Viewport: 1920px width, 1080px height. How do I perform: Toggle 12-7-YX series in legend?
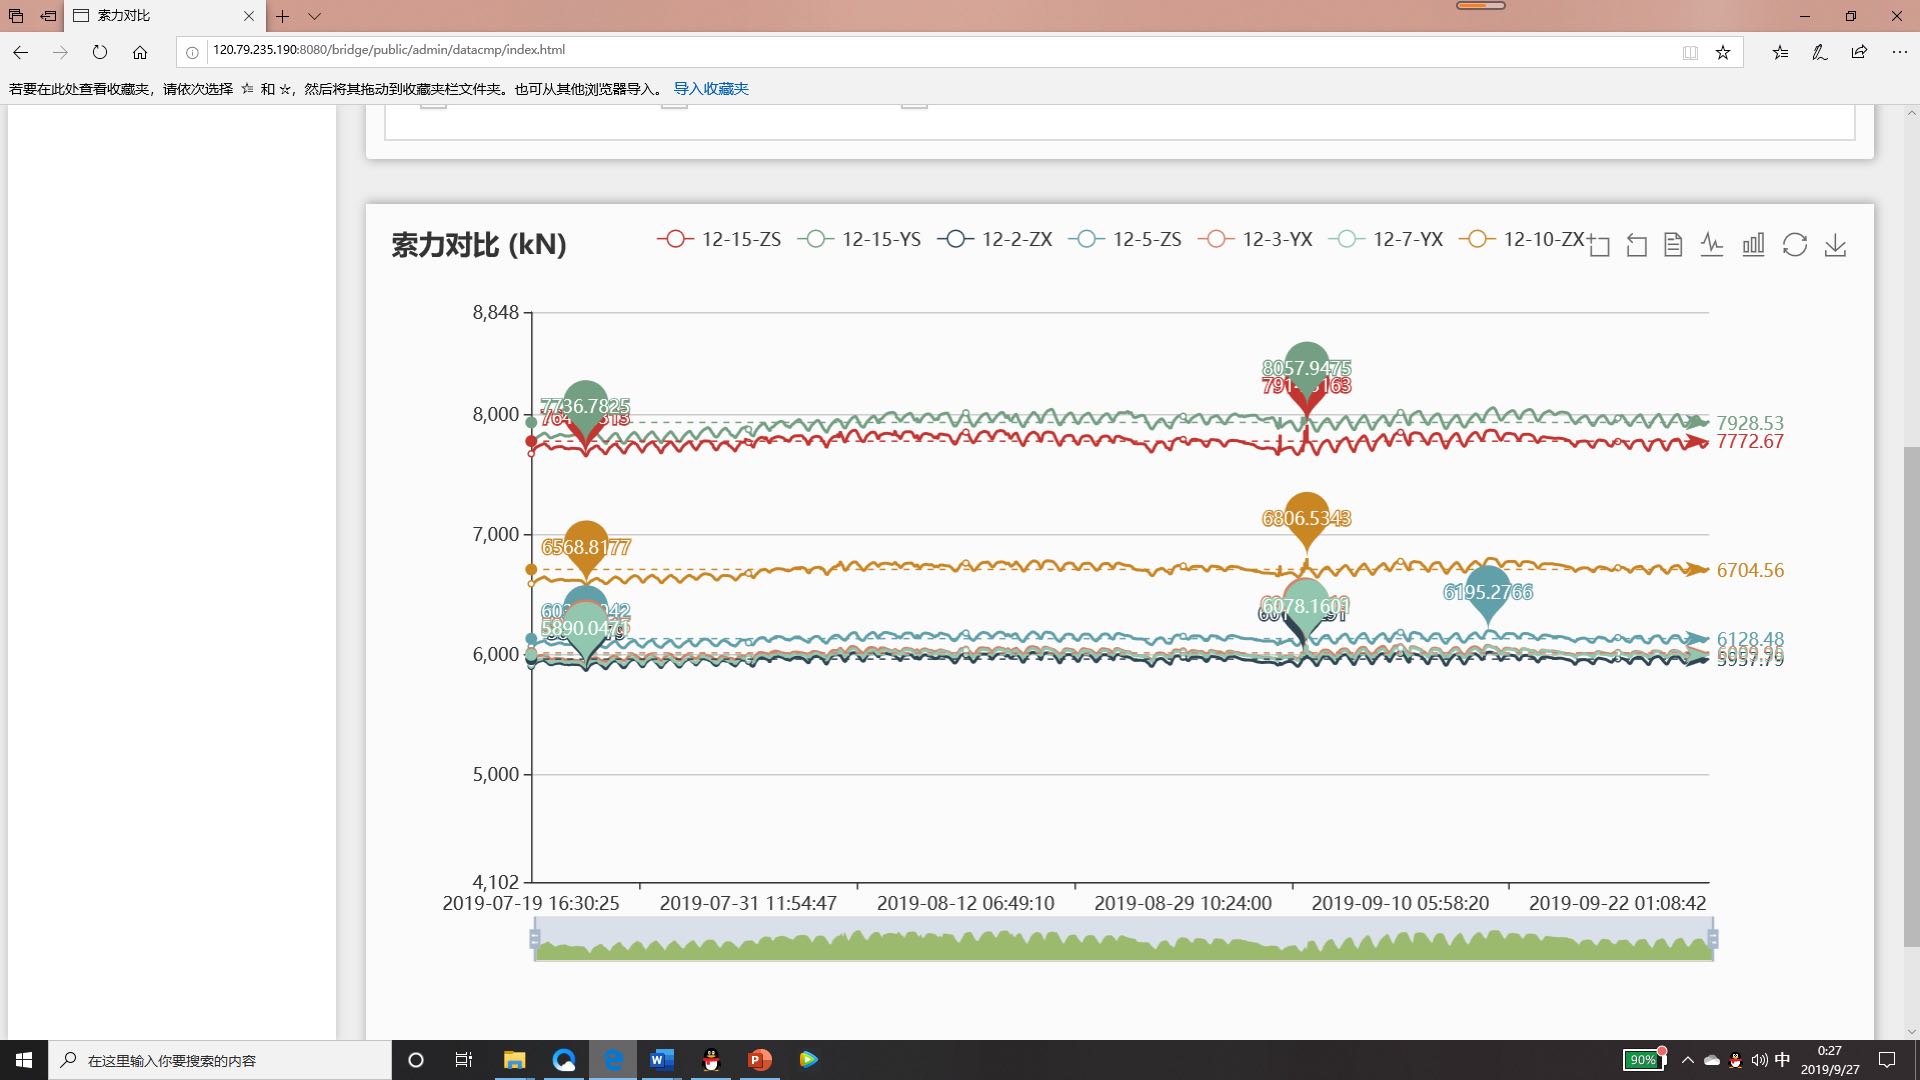click(1386, 239)
